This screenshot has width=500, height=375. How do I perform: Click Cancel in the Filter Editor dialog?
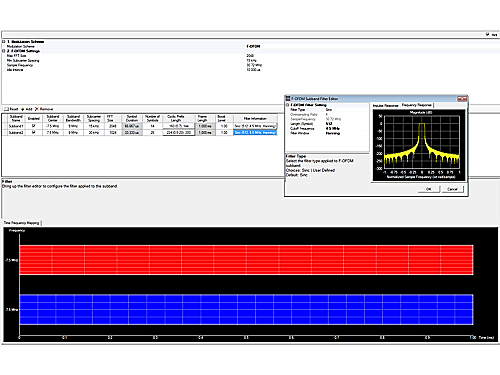click(452, 189)
